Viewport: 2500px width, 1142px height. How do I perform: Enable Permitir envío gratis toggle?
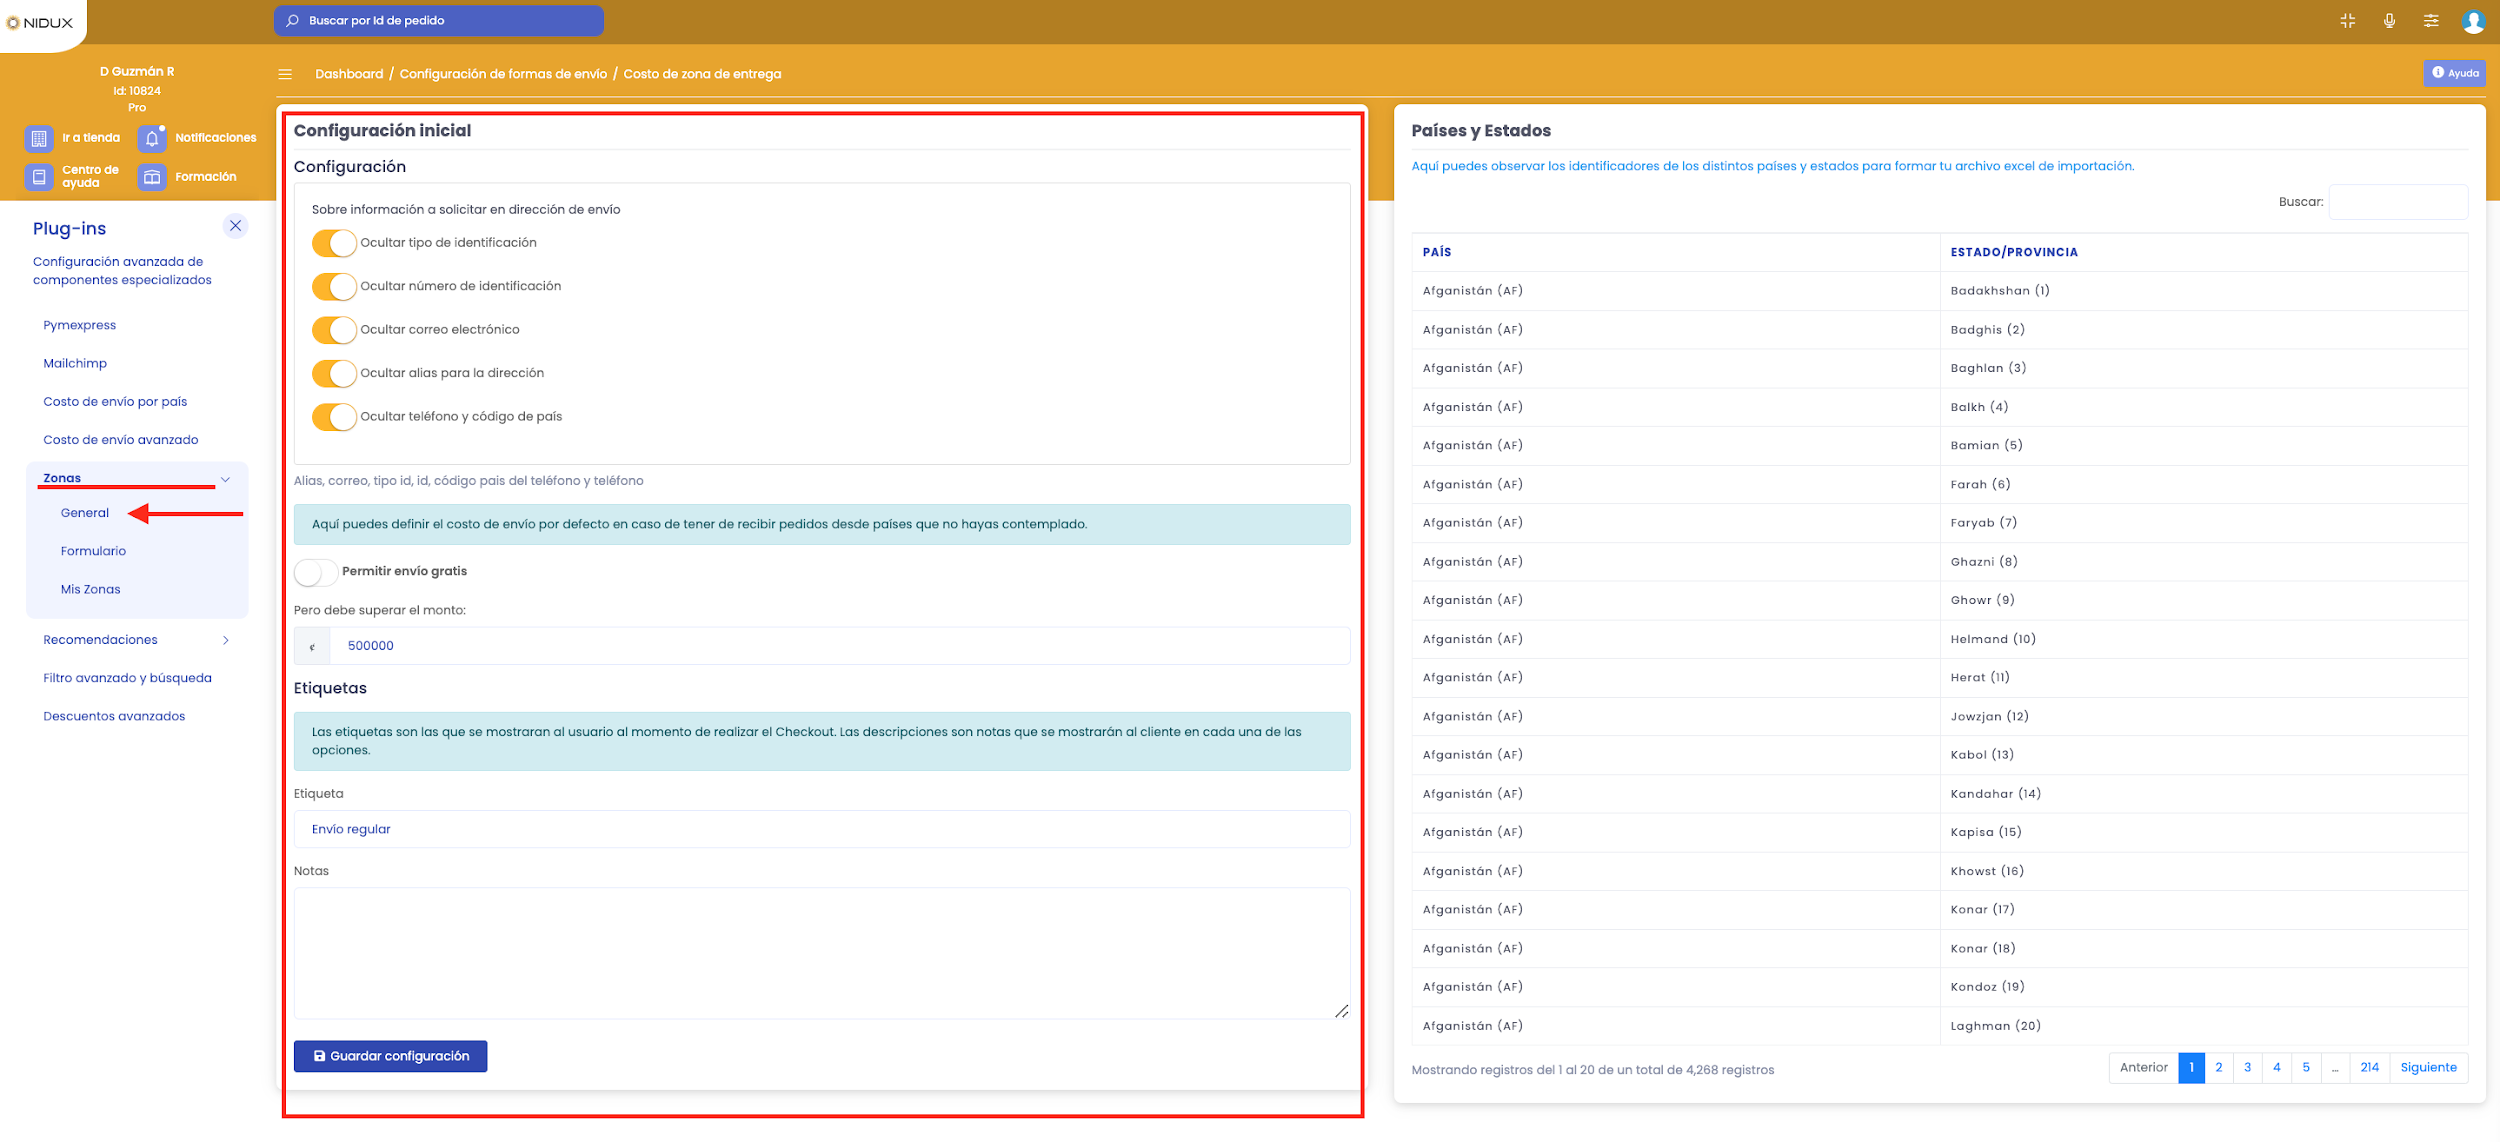(x=316, y=572)
